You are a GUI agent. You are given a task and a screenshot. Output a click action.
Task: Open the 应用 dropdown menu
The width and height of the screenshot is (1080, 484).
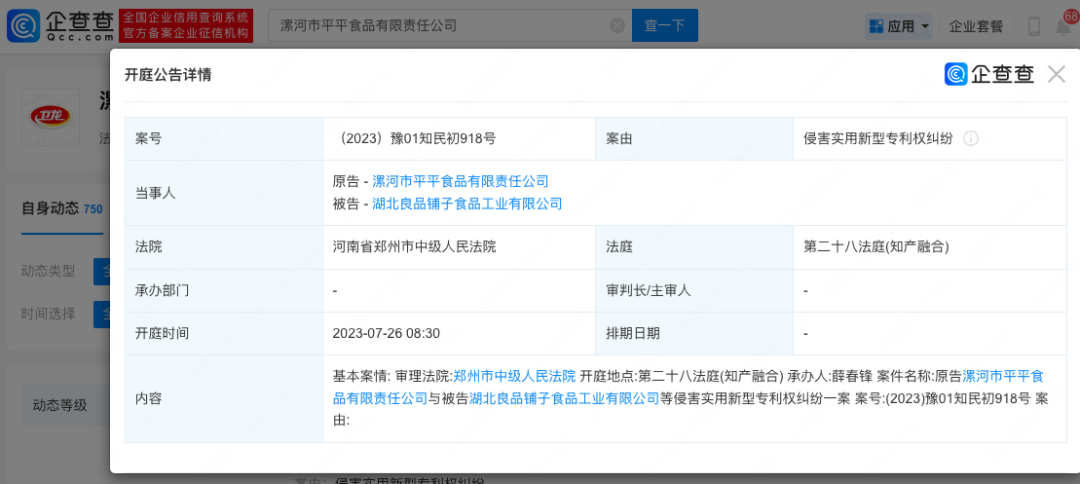coord(899,26)
